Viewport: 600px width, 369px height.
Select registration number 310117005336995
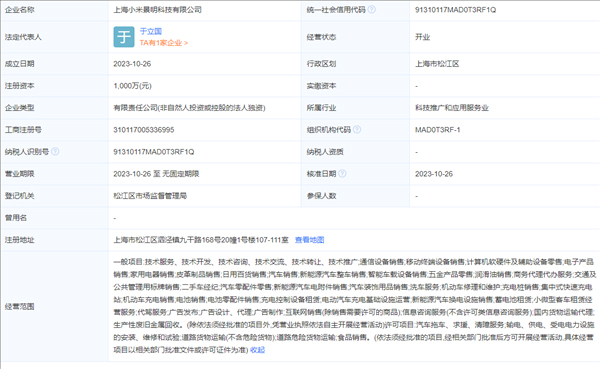(143, 130)
